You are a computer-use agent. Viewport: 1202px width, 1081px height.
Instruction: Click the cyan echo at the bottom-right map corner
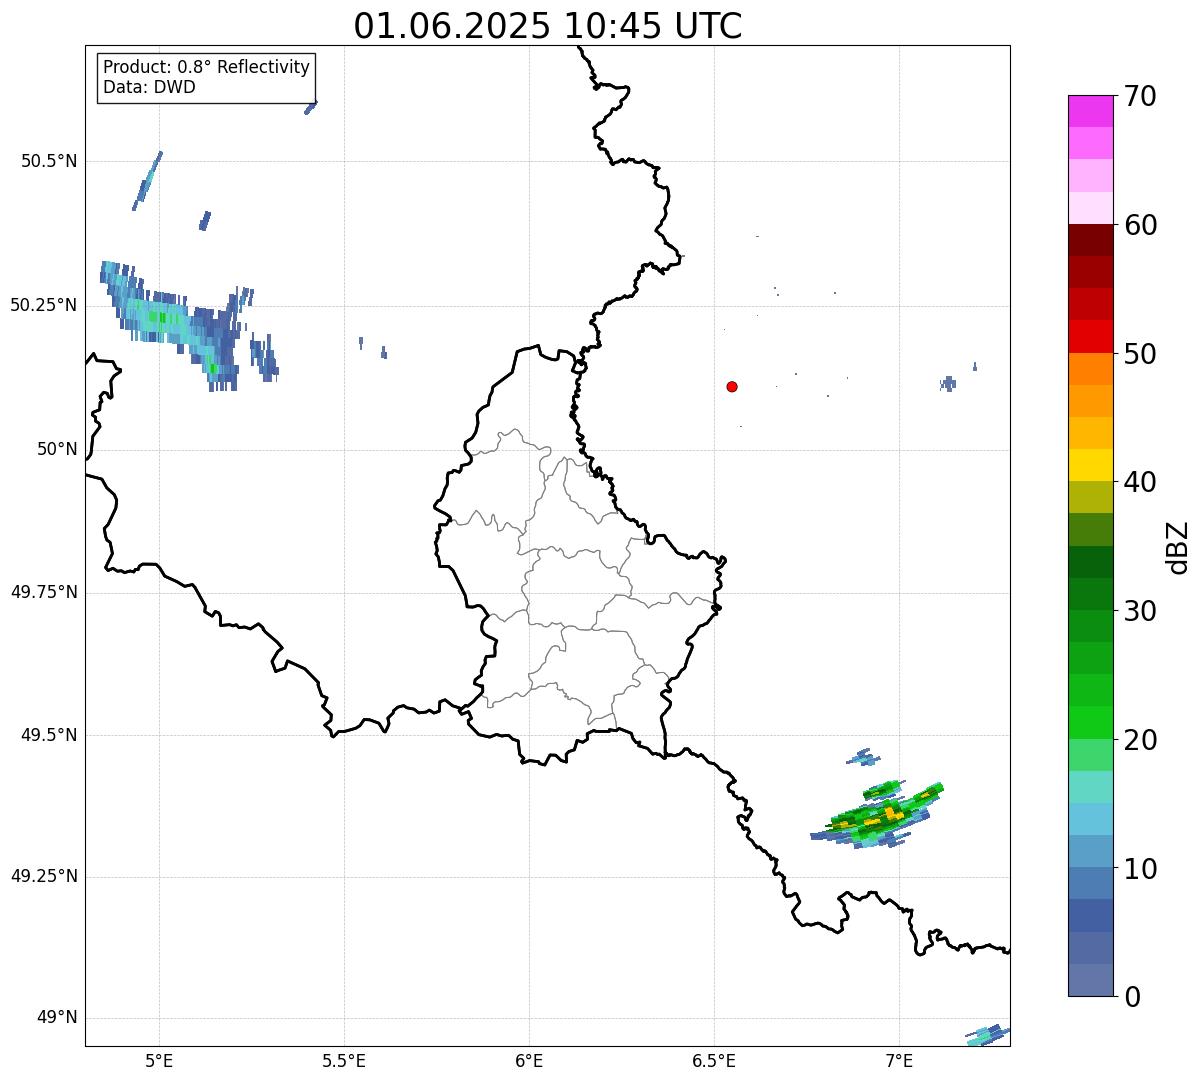[988, 1034]
